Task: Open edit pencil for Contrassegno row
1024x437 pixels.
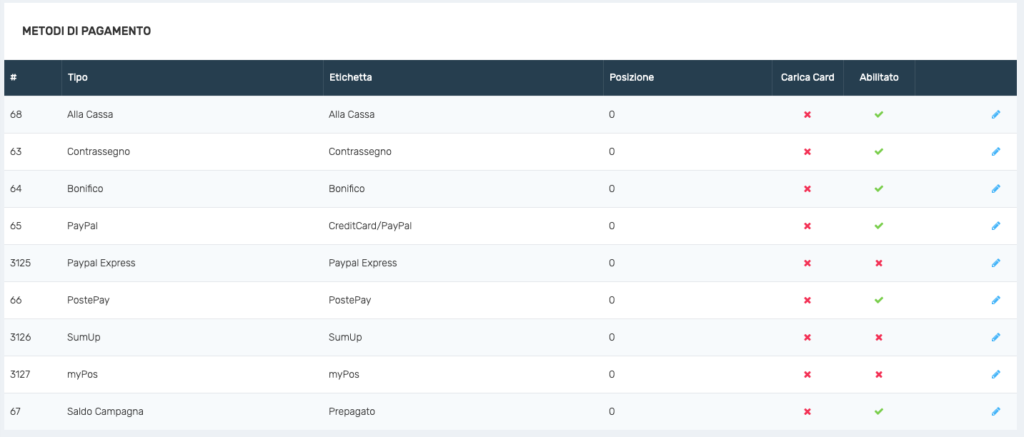Action: click(x=995, y=152)
